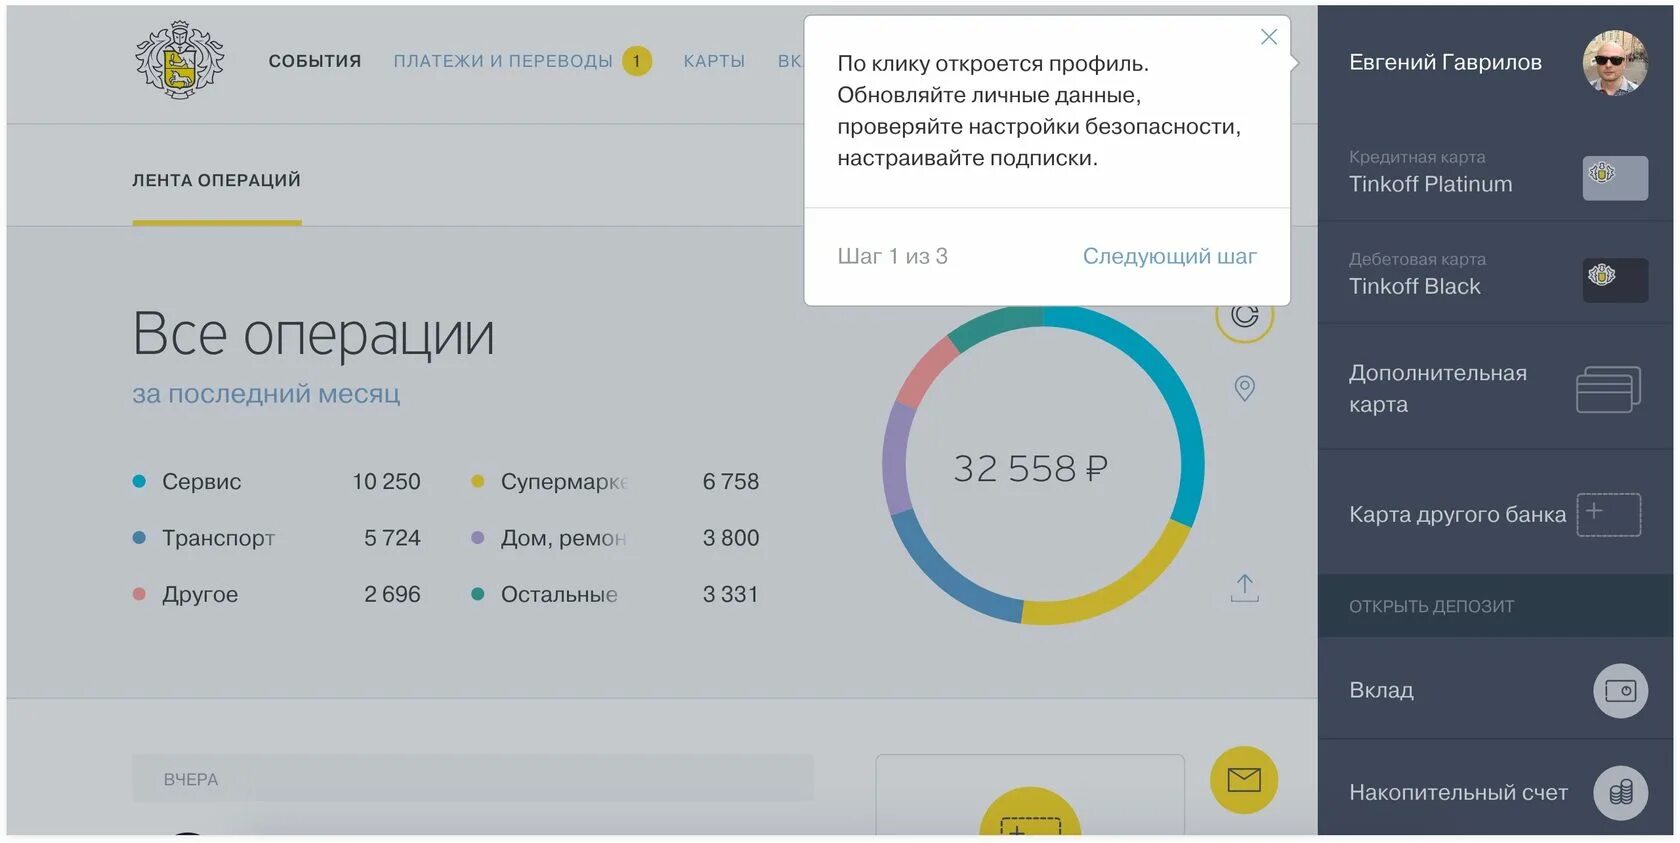Click the refresh icon beside the chart
This screenshot has width=1680, height=843.
point(1244,316)
